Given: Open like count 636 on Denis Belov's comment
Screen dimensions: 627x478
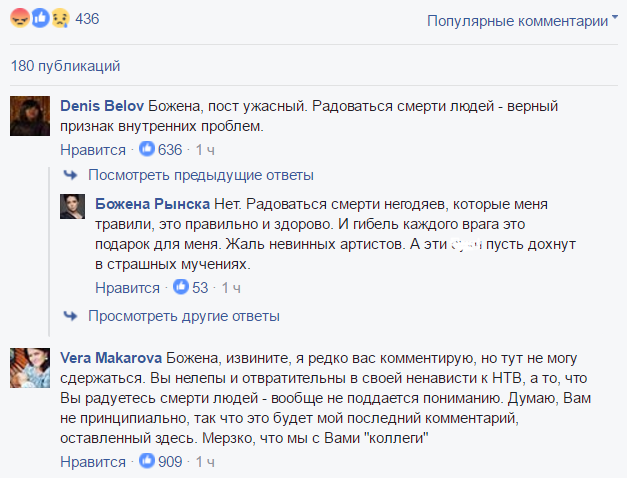Looking at the screenshot, I should 162,150.
